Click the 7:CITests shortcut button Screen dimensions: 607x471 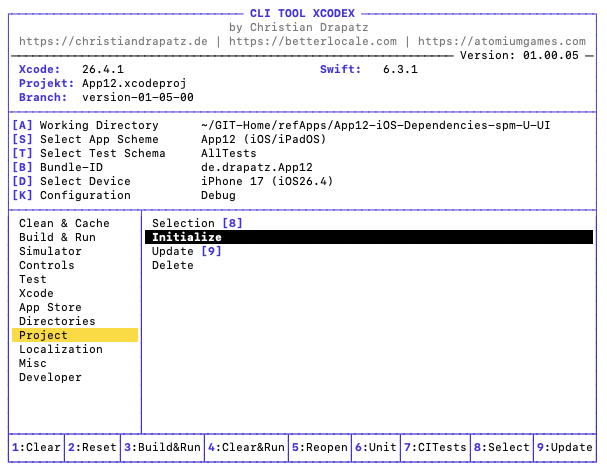tap(436, 447)
